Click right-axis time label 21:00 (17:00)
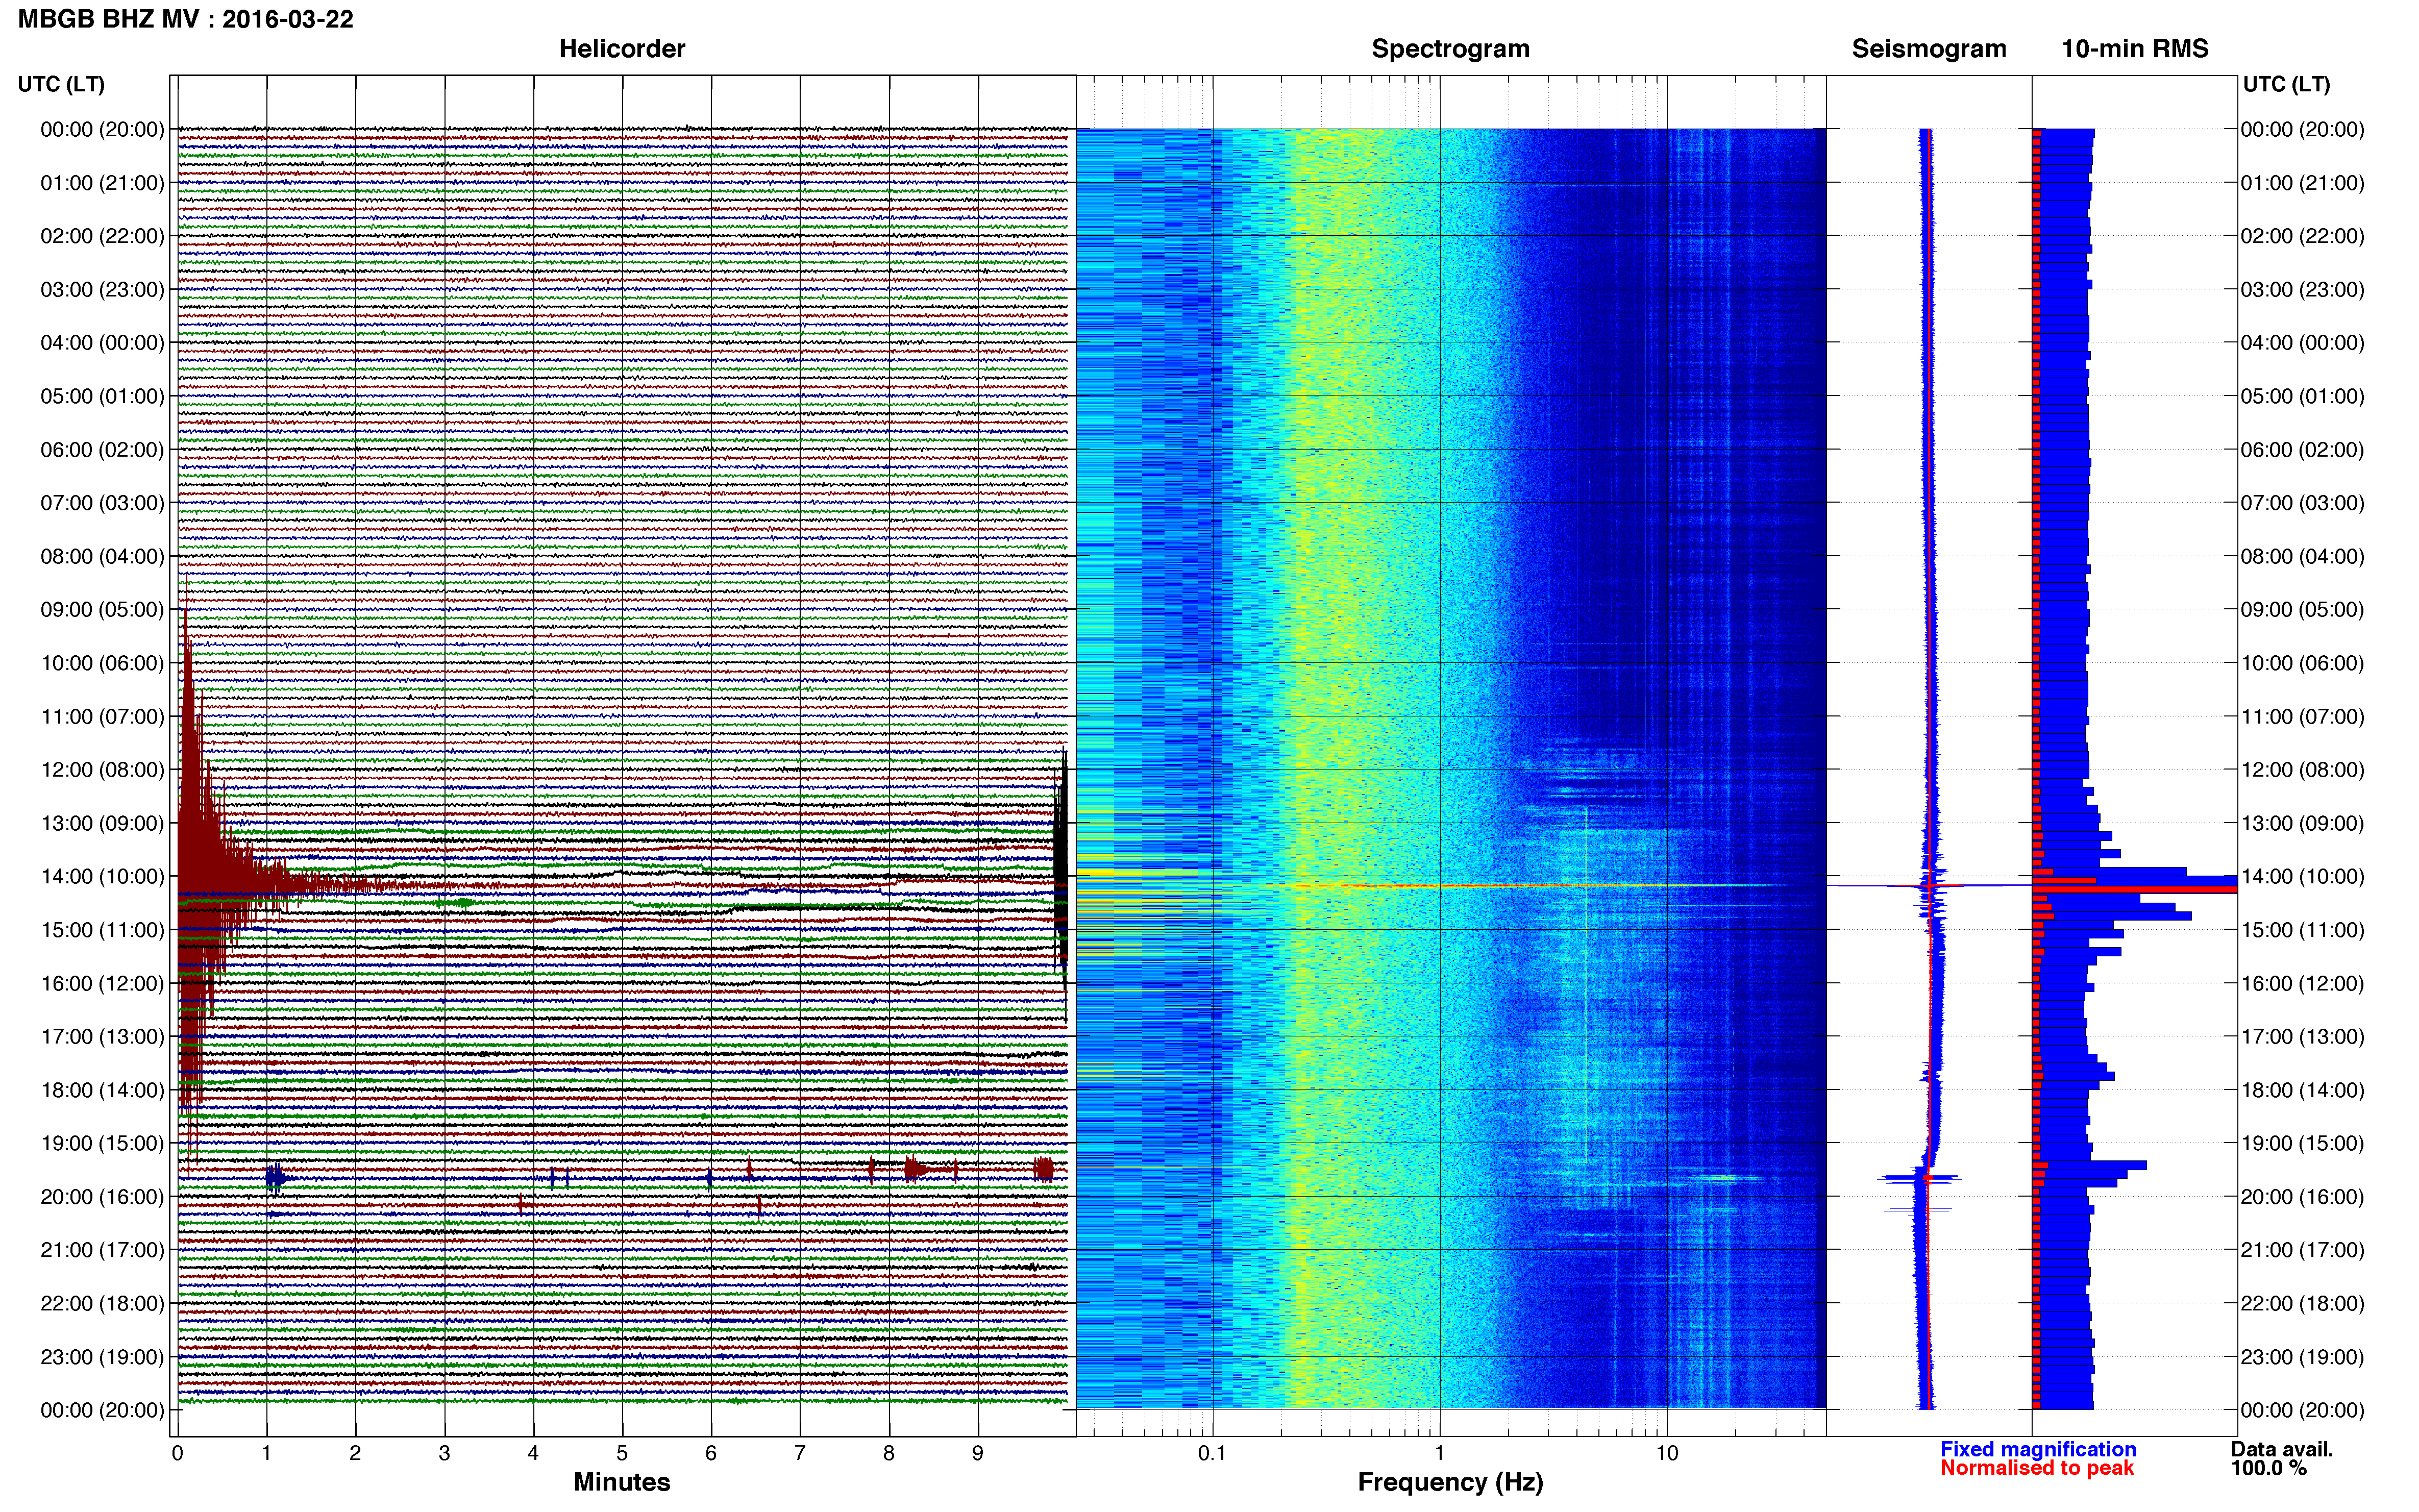Screen dimensions: 2419x1512 (2302, 1250)
